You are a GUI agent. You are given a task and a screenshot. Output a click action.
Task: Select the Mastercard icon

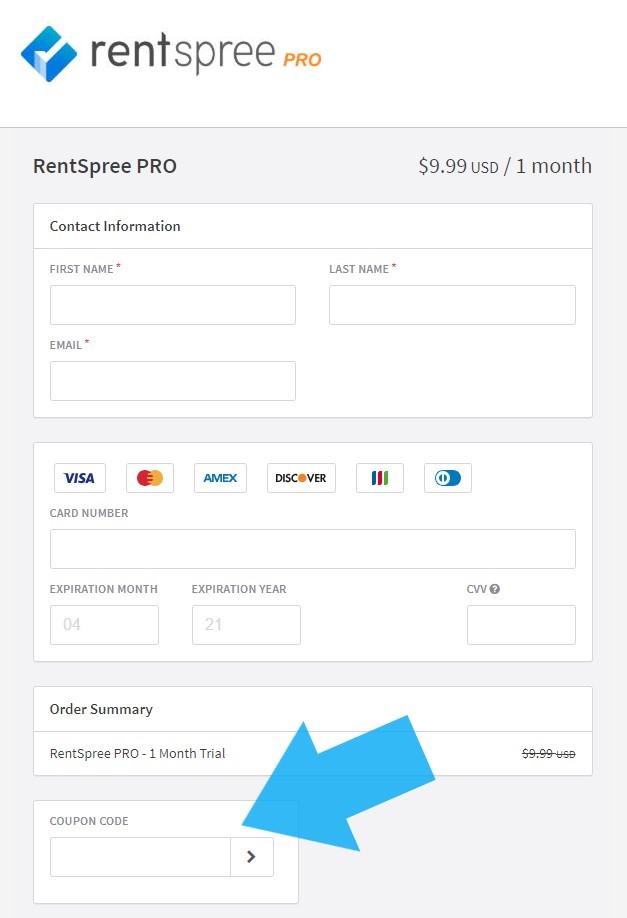[149, 478]
